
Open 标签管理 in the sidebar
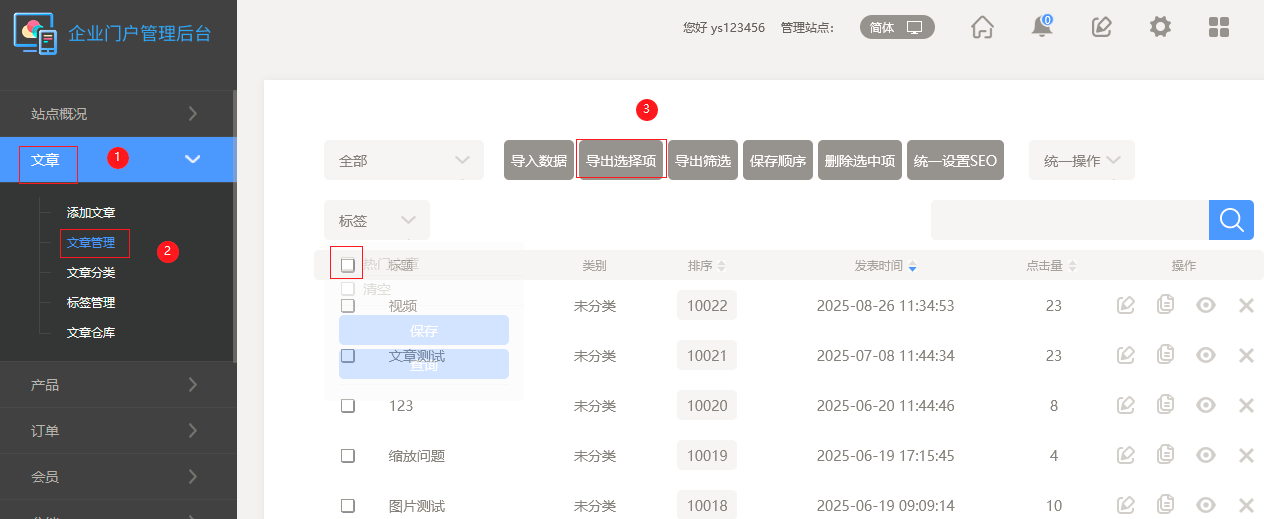tap(91, 302)
